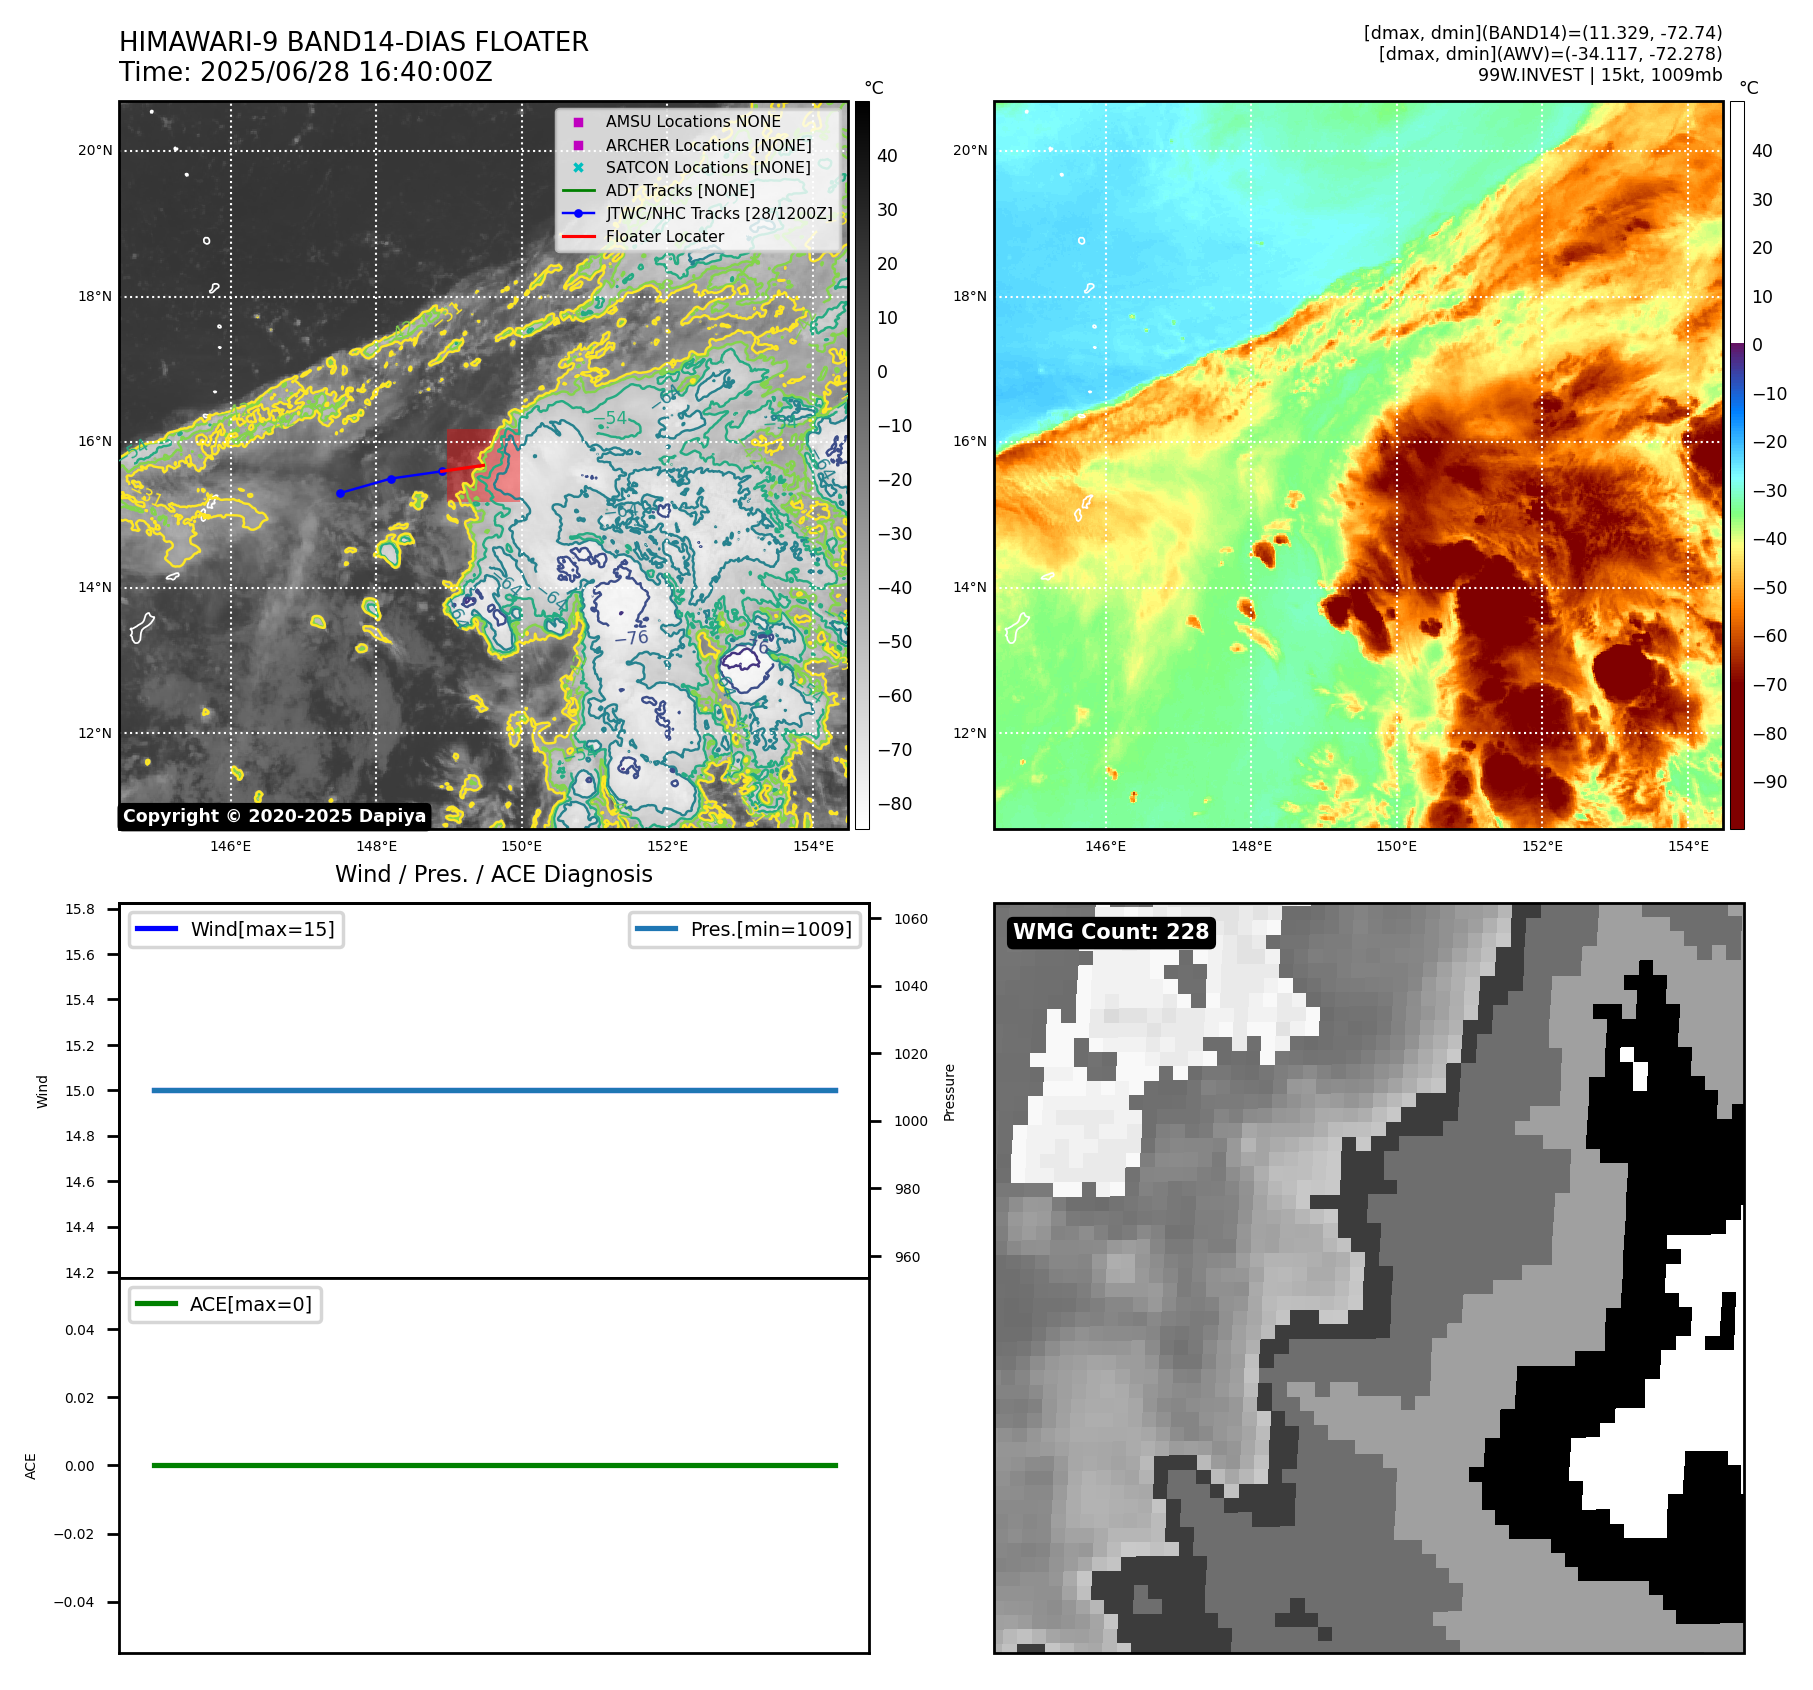Click the 'Pres.[min=1009]' legend entry
Viewport: 1813px width, 1690px height.
pyautogui.click(x=744, y=929)
